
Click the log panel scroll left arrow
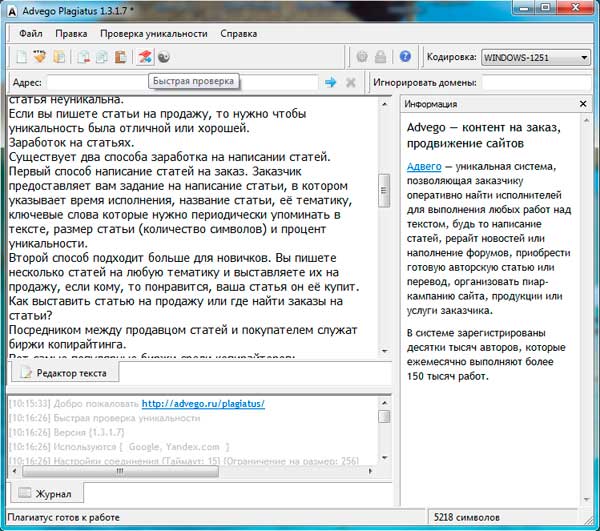pos(14,471)
